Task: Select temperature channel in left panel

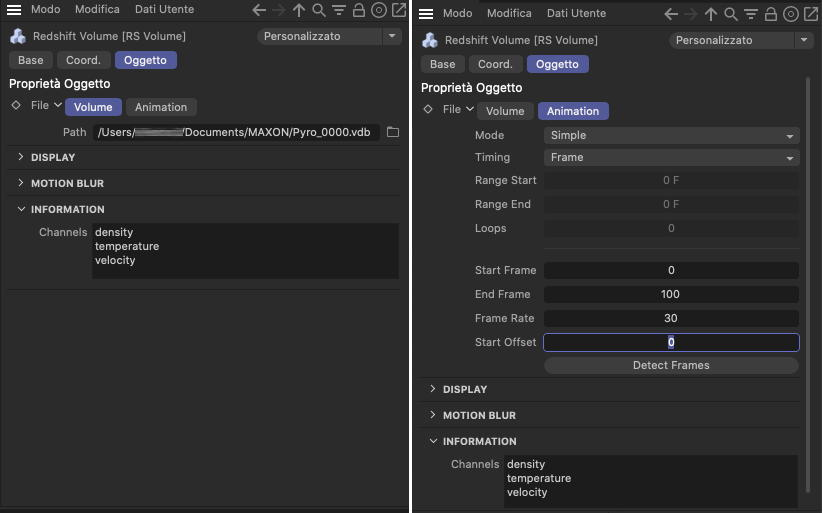Action: (126, 246)
